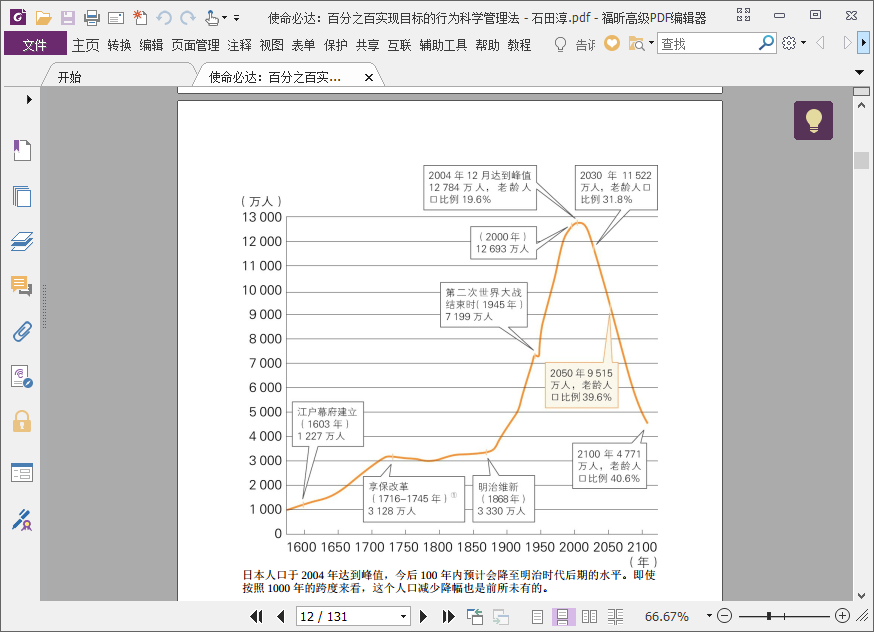Open the 保护 tab
The image size is (874, 632).
[x=336, y=45]
